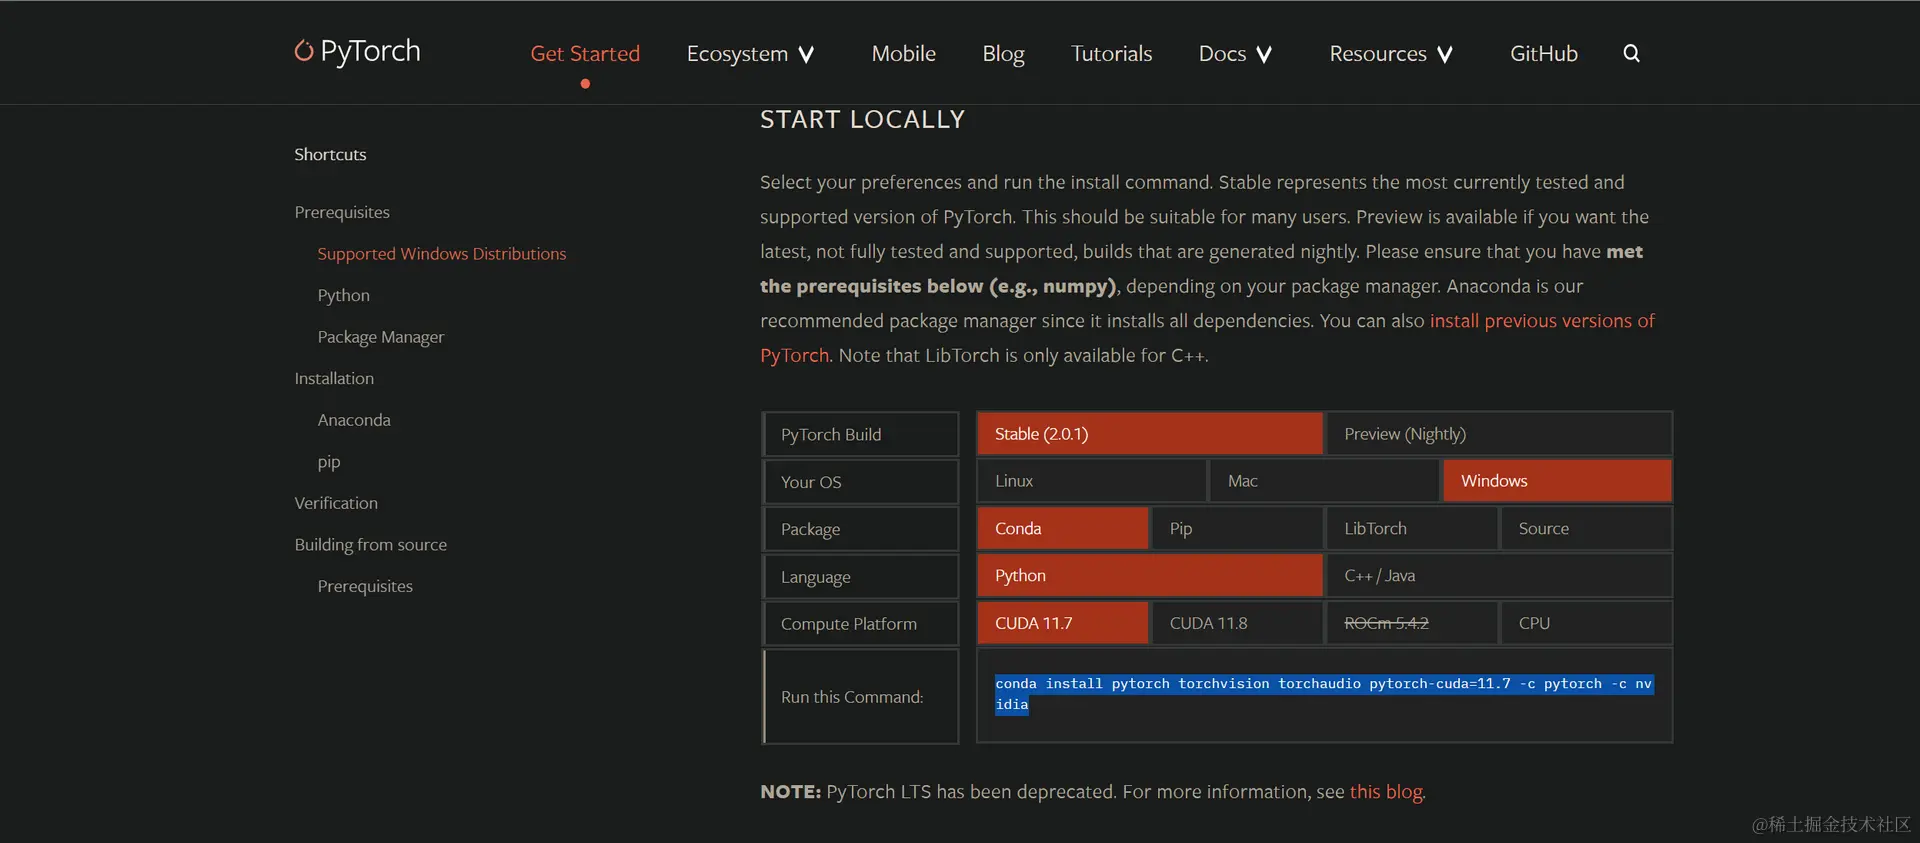The height and width of the screenshot is (843, 1920).
Task: Expand the Docs dropdown menu
Action: click(x=1235, y=54)
